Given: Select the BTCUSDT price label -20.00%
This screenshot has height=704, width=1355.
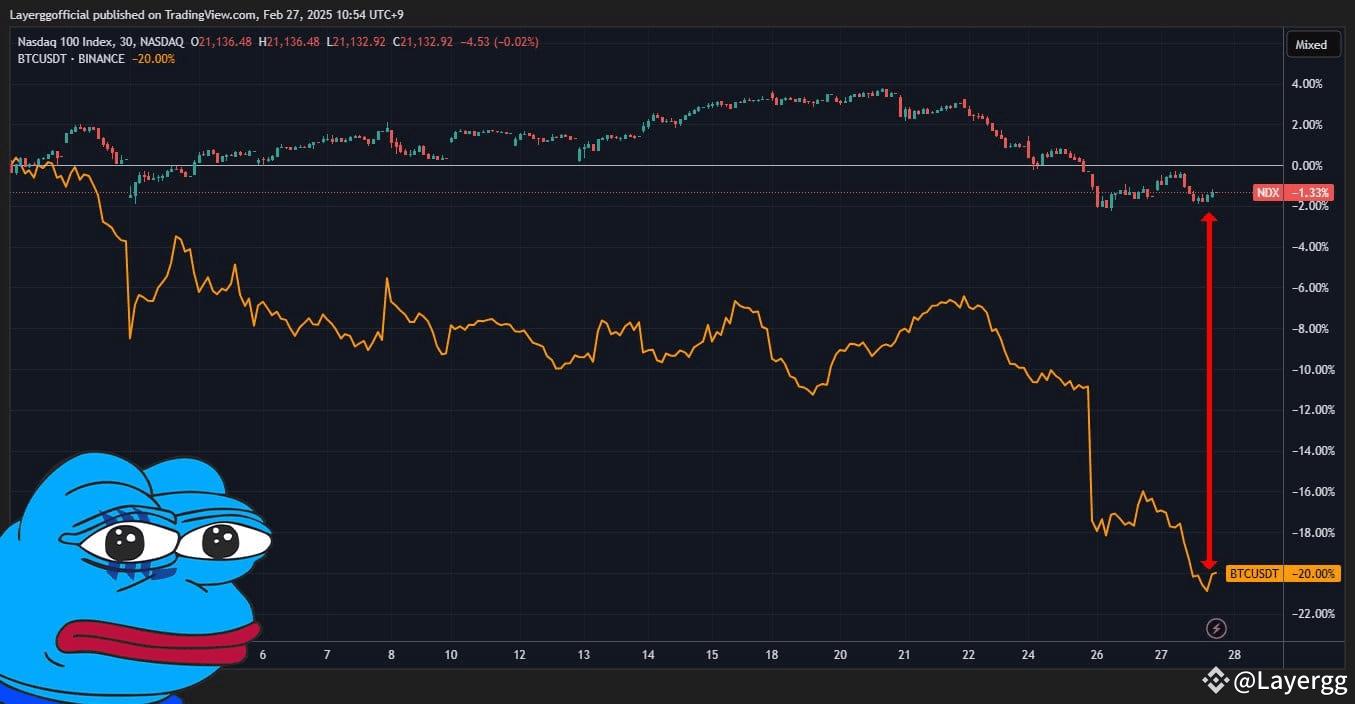Looking at the screenshot, I should pyautogui.click(x=1282, y=574).
